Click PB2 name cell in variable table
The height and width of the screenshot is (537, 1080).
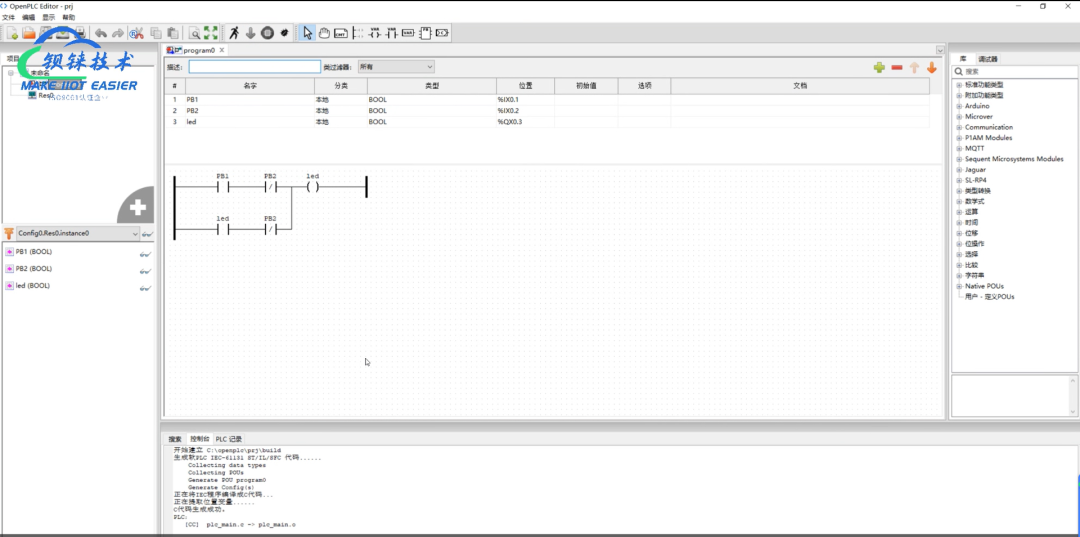(249, 111)
